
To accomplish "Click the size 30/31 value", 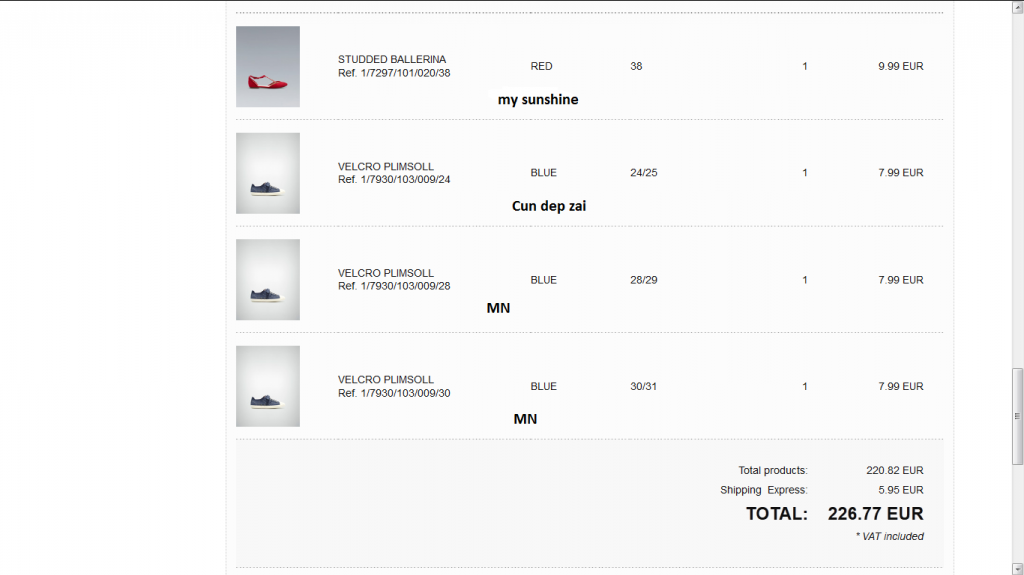I will pyautogui.click(x=643, y=386).
